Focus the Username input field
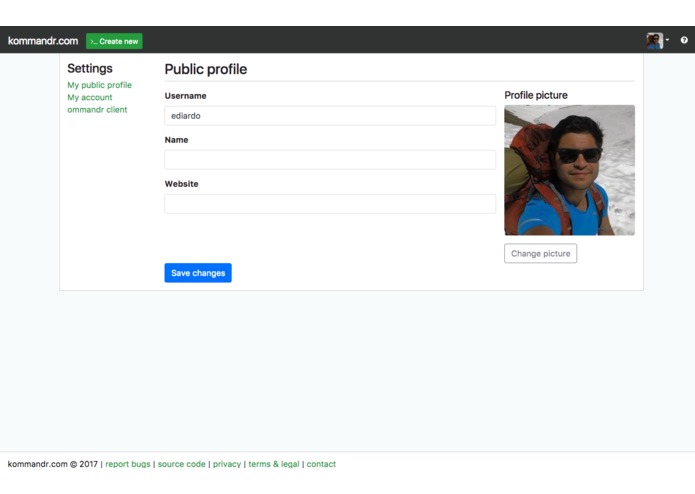695x494 pixels. tap(330, 116)
